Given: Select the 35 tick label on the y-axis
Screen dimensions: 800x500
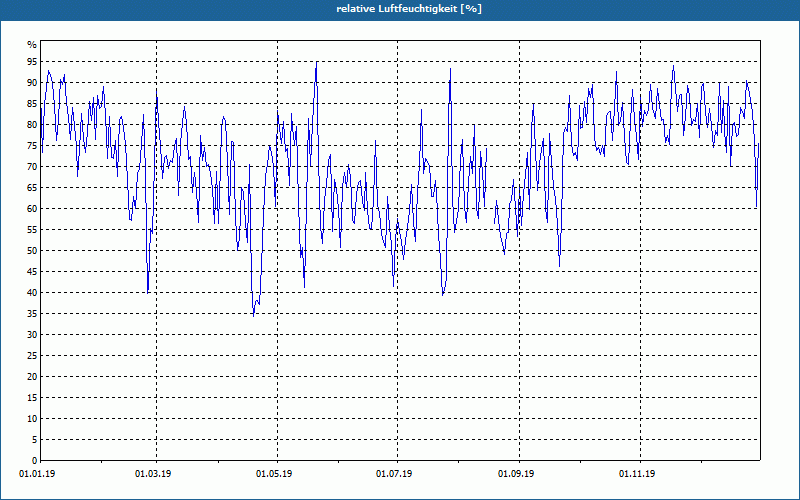Looking at the screenshot, I should pos(31,314).
